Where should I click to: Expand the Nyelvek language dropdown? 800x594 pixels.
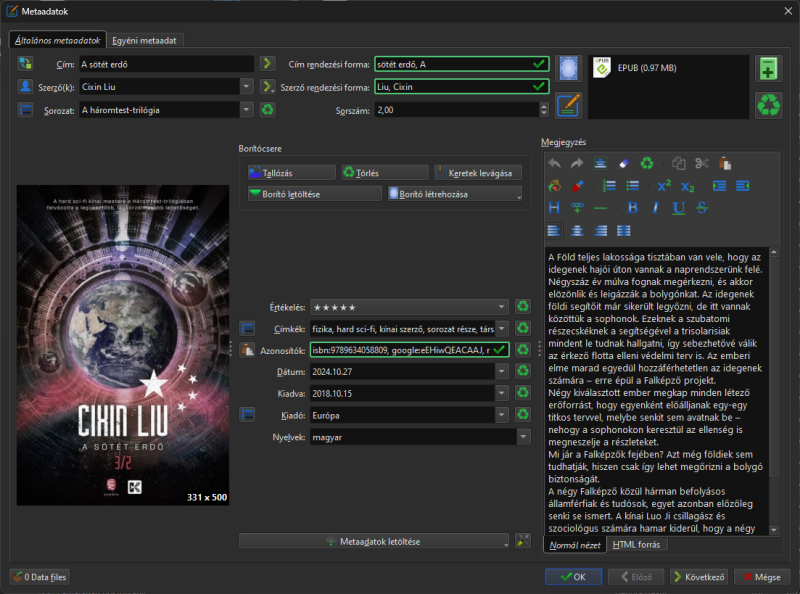[x=522, y=437]
